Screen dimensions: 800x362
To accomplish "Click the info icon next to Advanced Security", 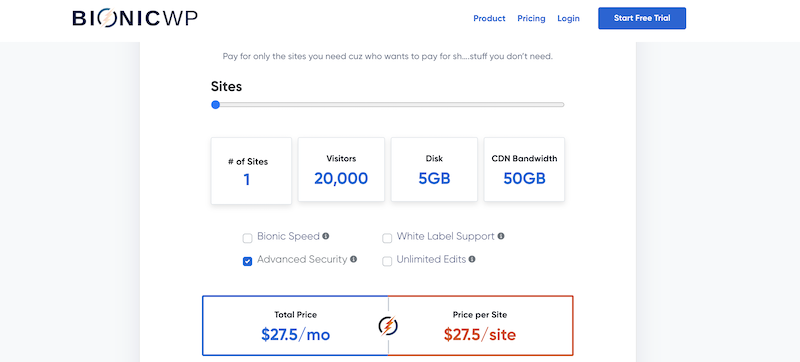I will point(354,259).
